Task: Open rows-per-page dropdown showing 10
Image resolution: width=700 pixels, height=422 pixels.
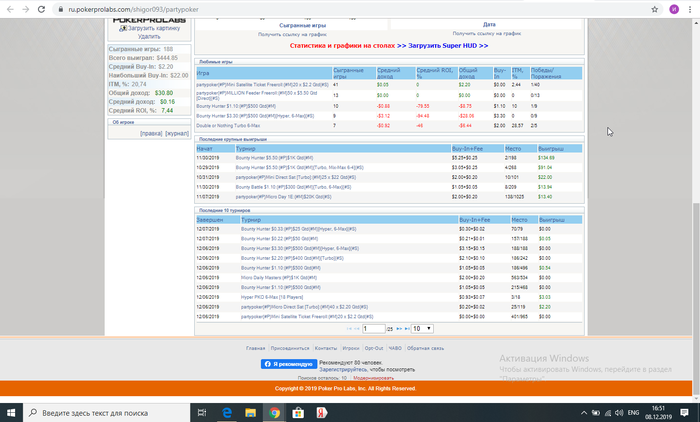Action: tap(422, 329)
